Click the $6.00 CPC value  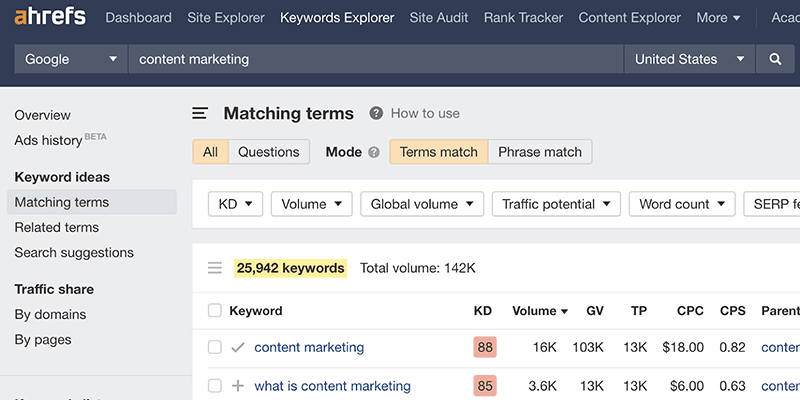[687, 386]
